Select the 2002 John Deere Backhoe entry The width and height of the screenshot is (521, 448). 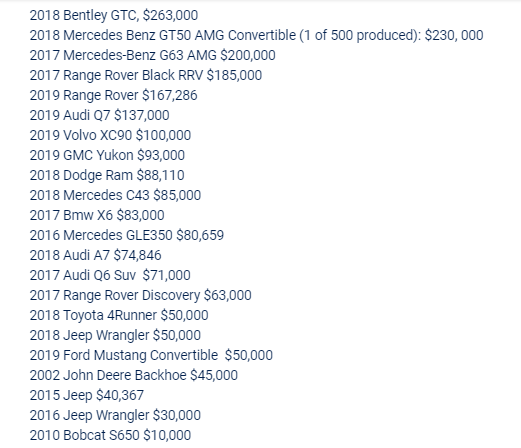(134, 375)
